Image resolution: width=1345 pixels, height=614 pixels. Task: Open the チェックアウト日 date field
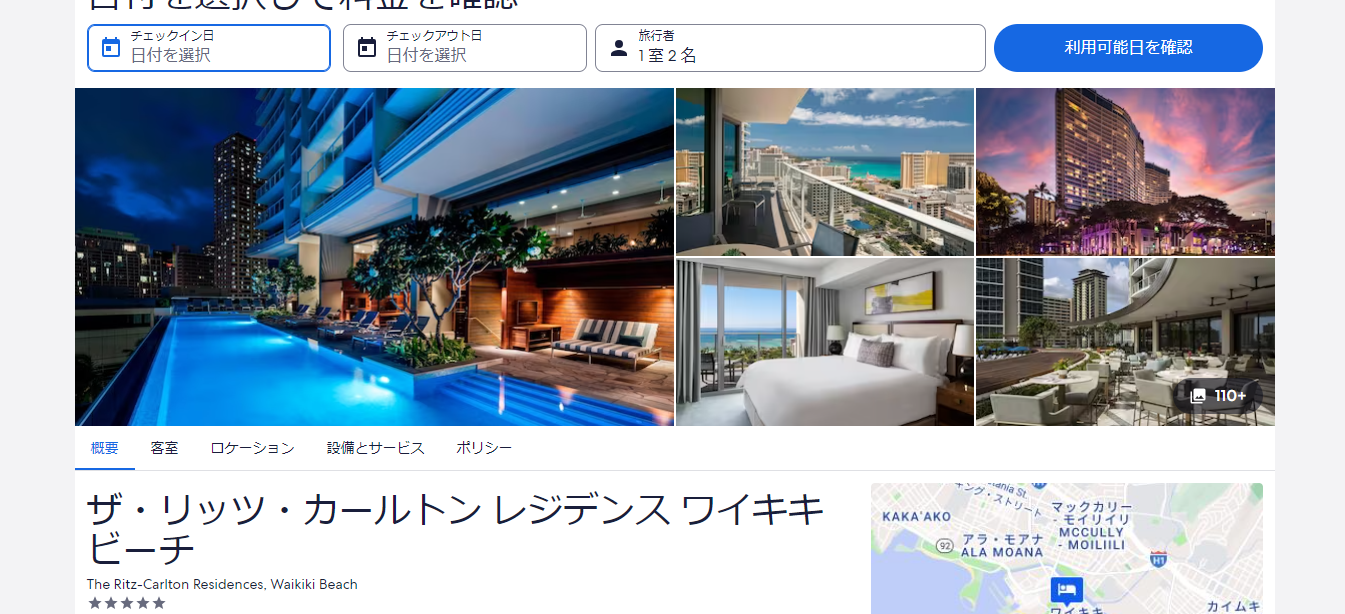pyautogui.click(x=465, y=48)
